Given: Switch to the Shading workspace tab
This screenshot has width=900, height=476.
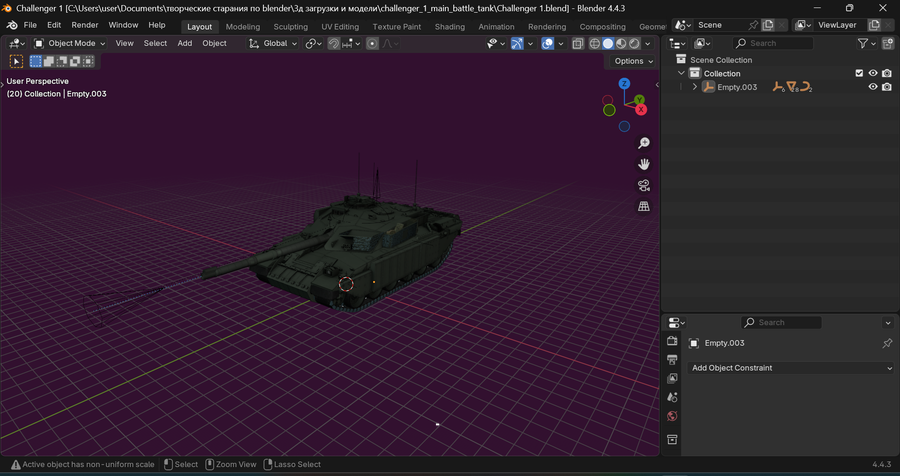Looking at the screenshot, I should 449,26.
